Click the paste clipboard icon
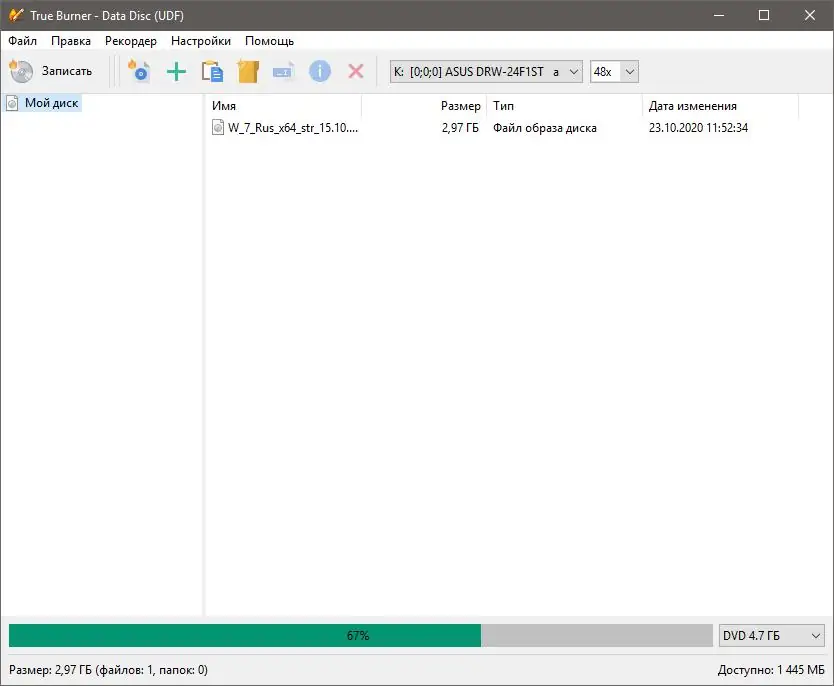Image resolution: width=834 pixels, height=686 pixels. click(212, 71)
